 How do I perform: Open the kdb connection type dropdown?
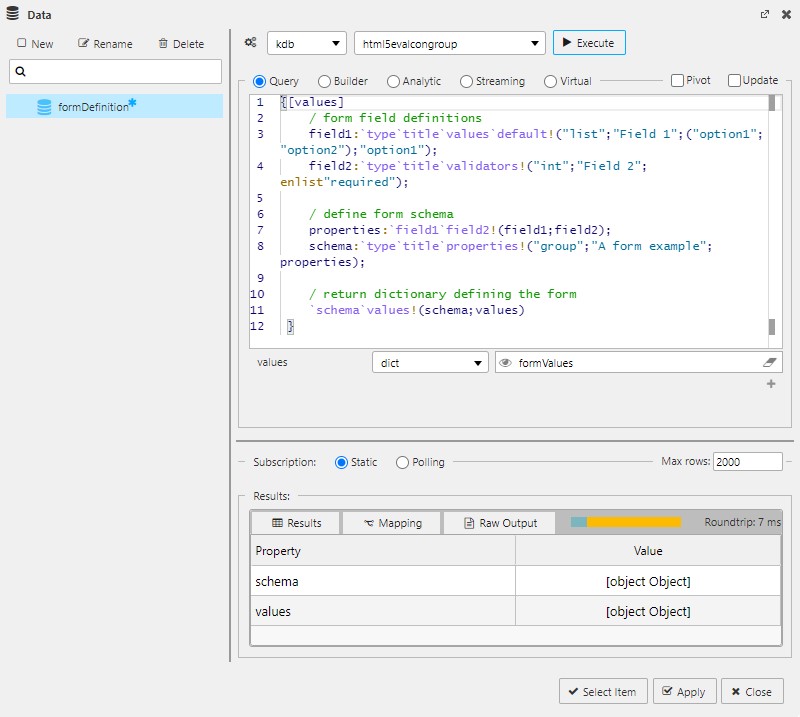[306, 43]
